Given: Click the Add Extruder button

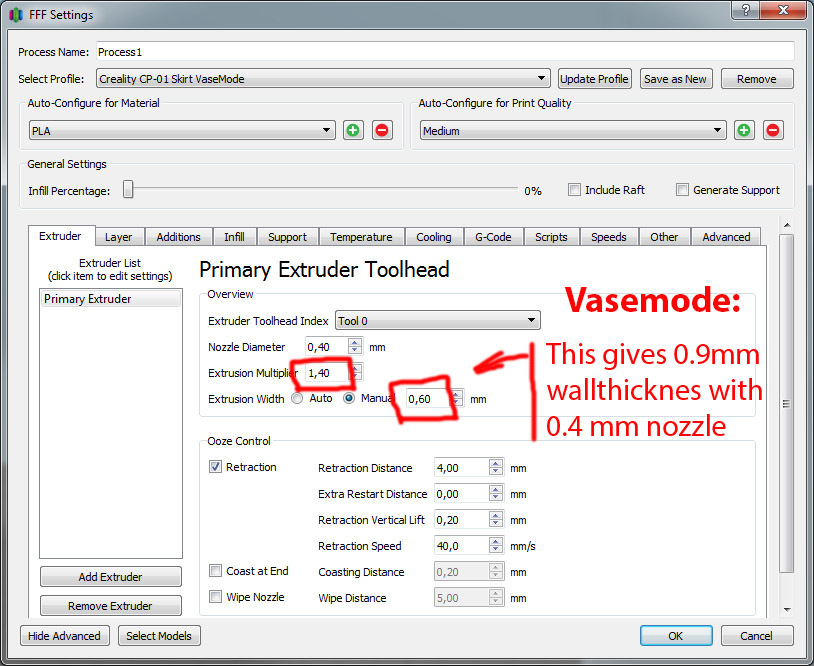Looking at the screenshot, I should (x=111, y=577).
